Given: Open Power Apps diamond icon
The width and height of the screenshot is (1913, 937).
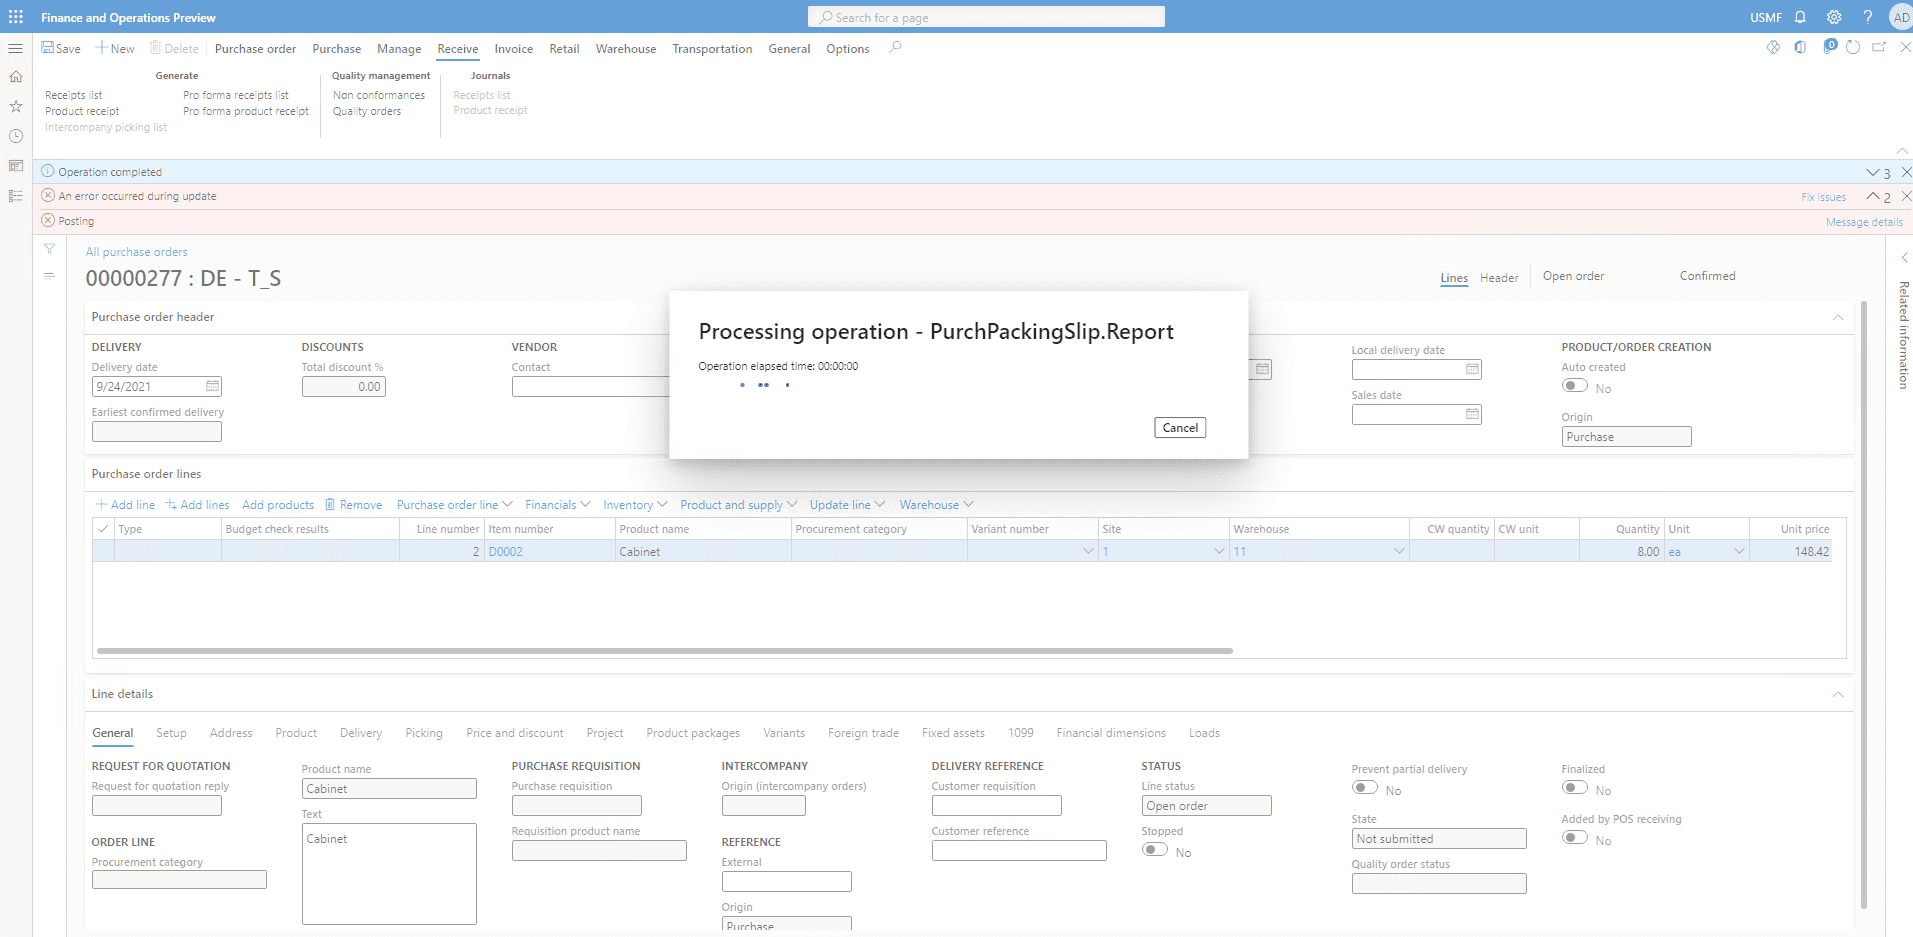Looking at the screenshot, I should (1773, 47).
